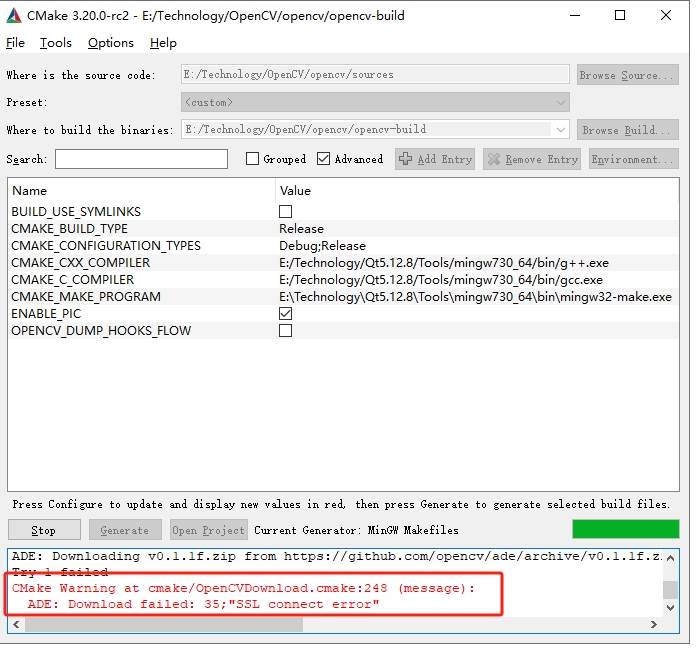Viewport: 697px width, 651px height.
Task: Open the File menu
Action: point(16,43)
